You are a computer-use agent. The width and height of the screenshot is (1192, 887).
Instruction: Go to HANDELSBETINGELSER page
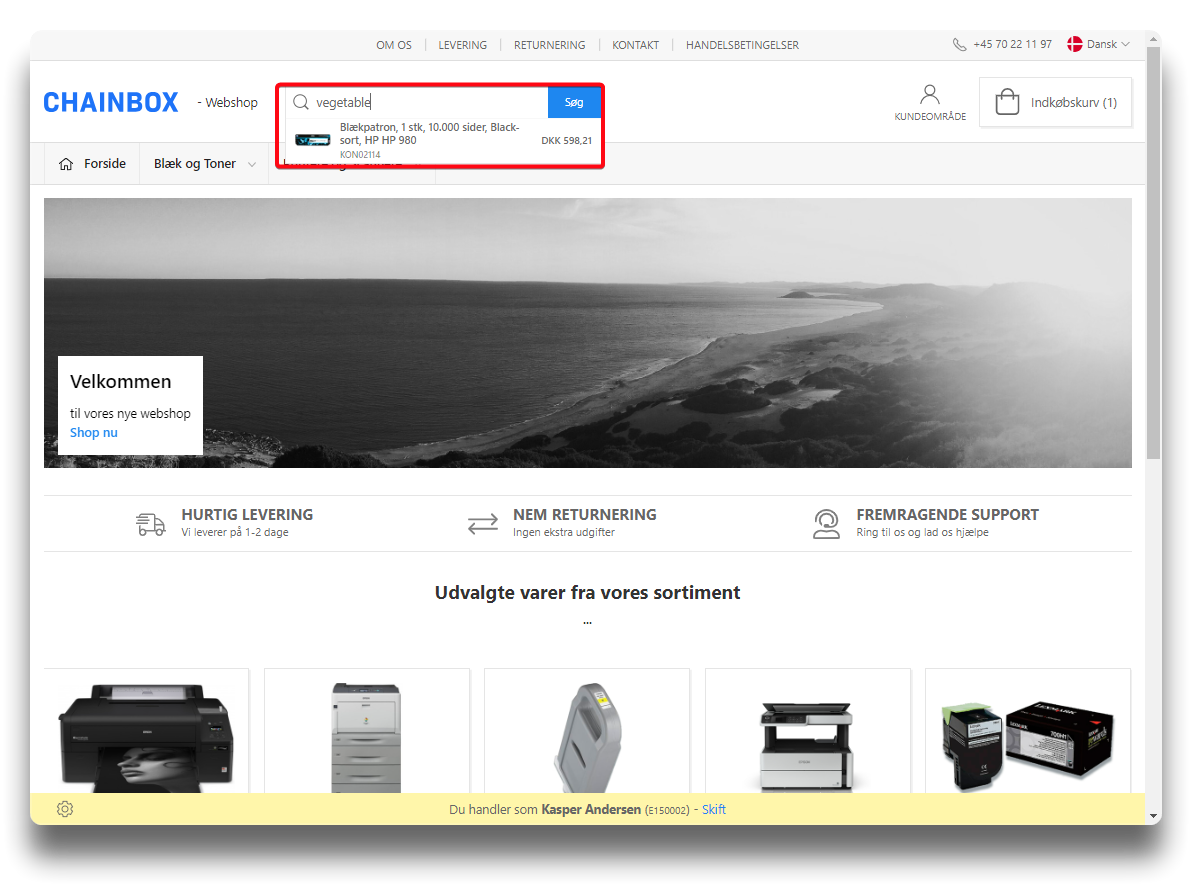[742, 45]
